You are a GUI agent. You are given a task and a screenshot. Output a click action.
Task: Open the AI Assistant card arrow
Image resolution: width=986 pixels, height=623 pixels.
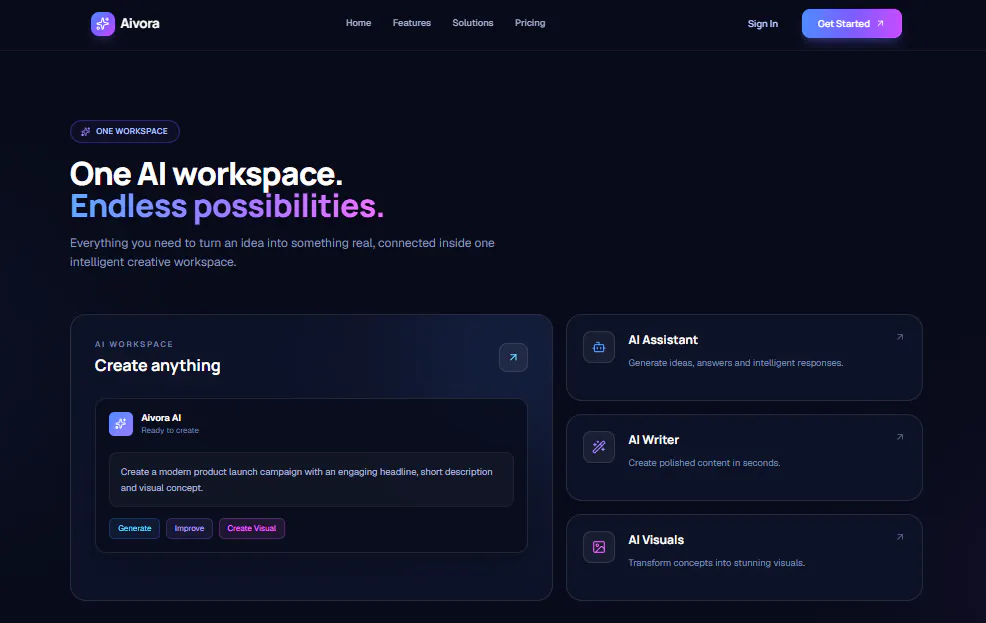click(900, 337)
